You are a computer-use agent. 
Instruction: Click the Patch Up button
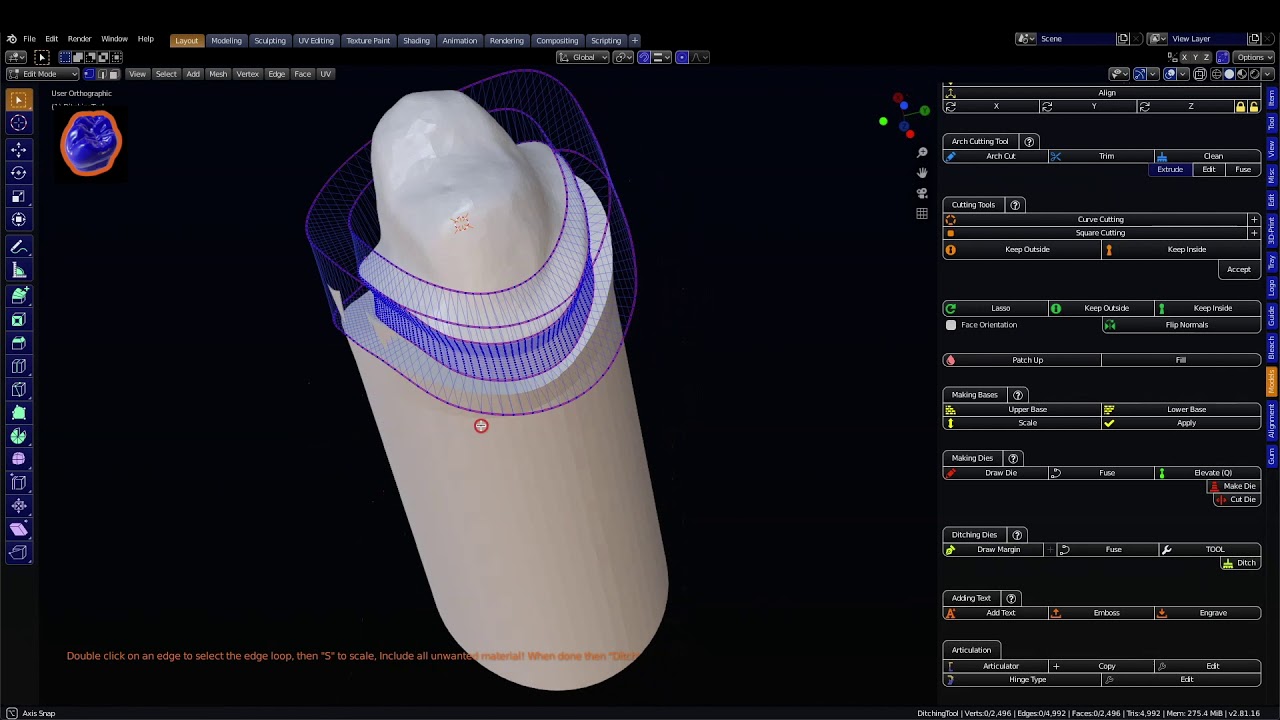pos(1022,360)
